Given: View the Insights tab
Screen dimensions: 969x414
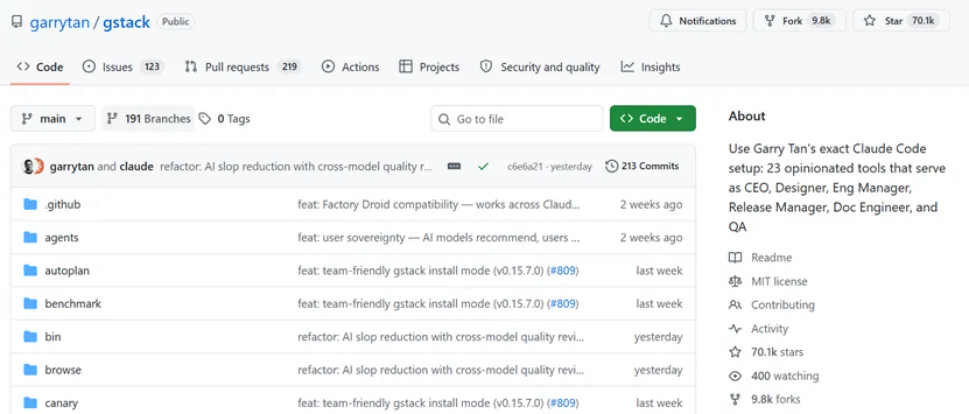Looking at the screenshot, I should 650,67.
